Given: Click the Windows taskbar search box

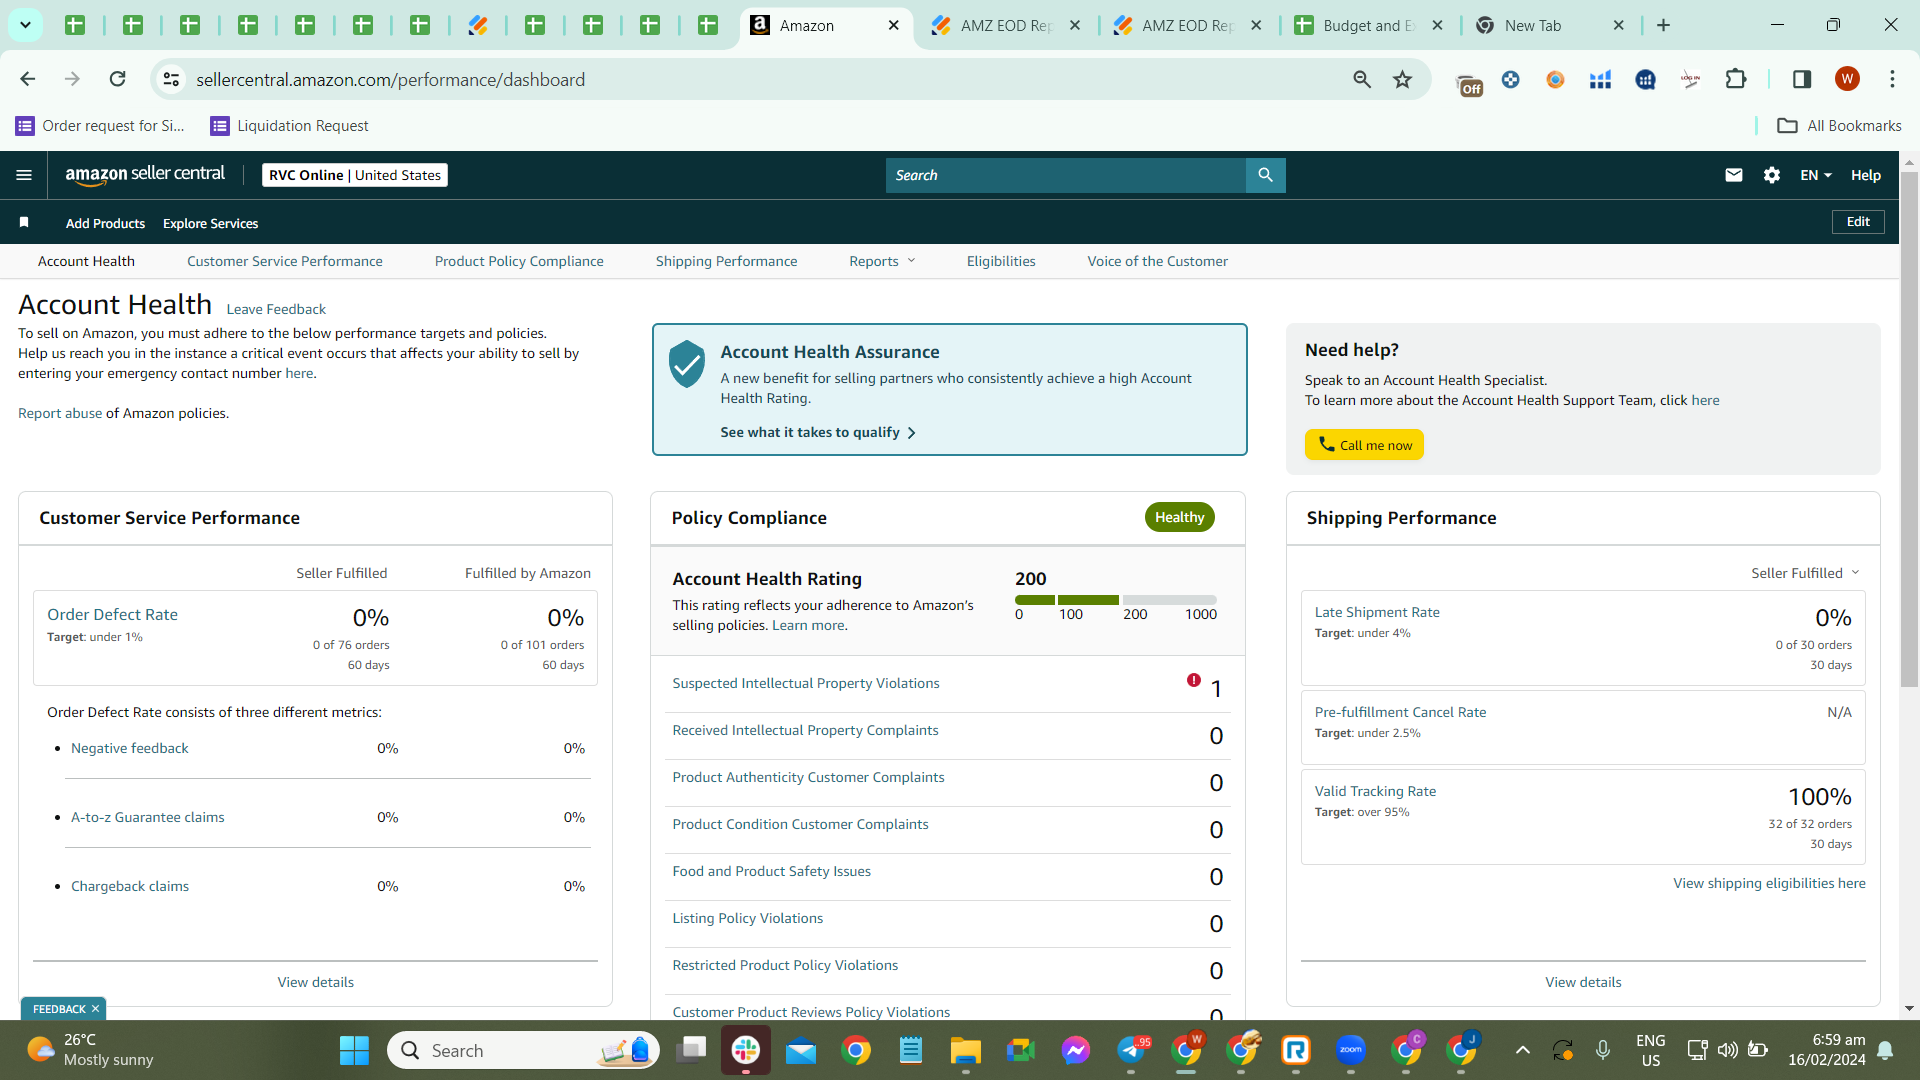Looking at the screenshot, I should [x=523, y=1050].
